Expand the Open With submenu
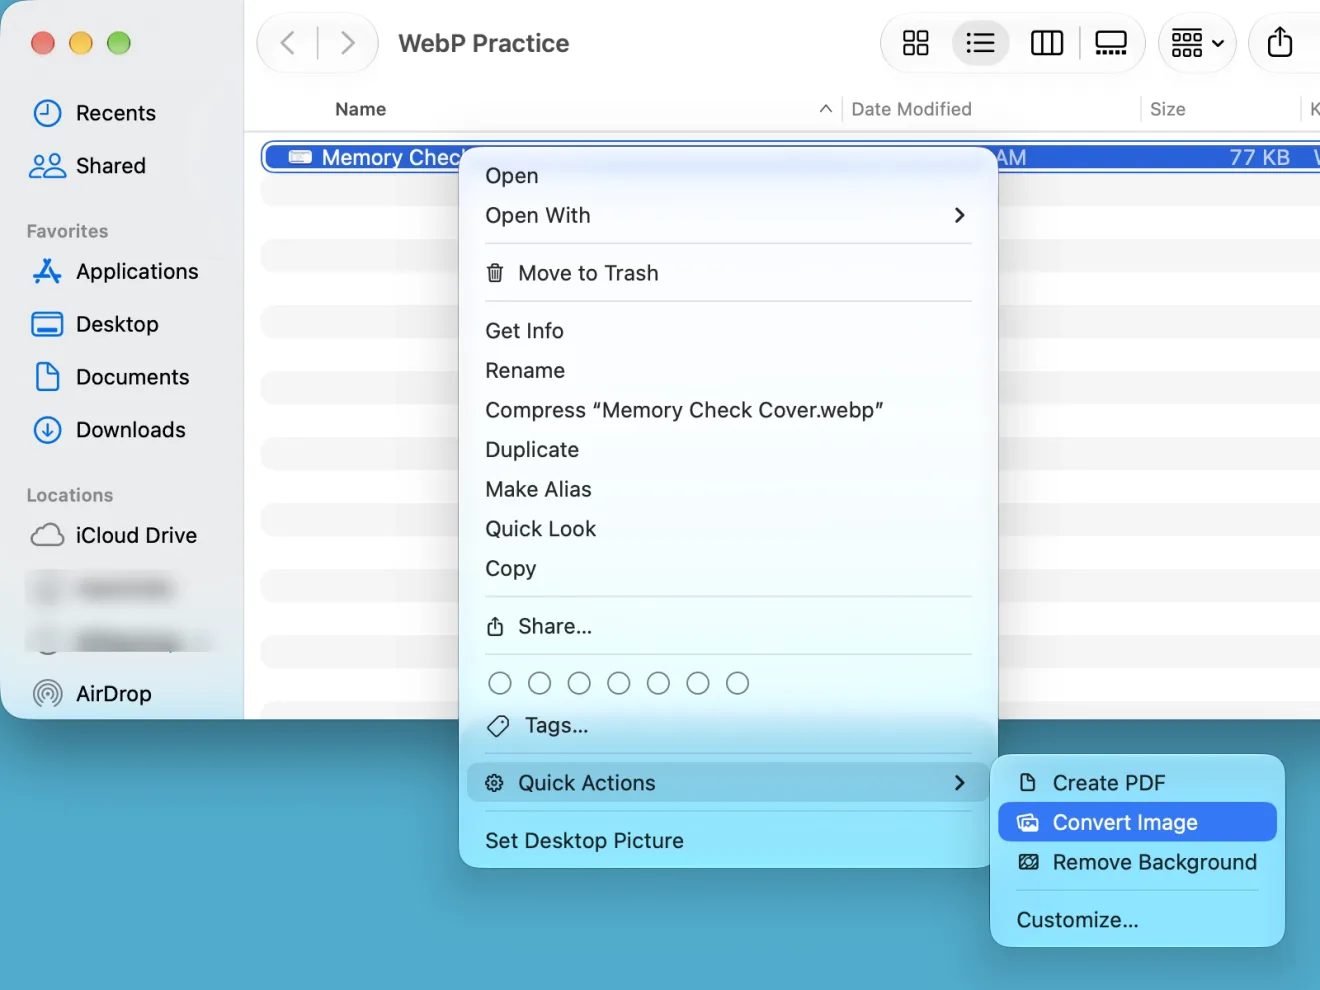Screen dimensions: 1320x990 [728, 215]
